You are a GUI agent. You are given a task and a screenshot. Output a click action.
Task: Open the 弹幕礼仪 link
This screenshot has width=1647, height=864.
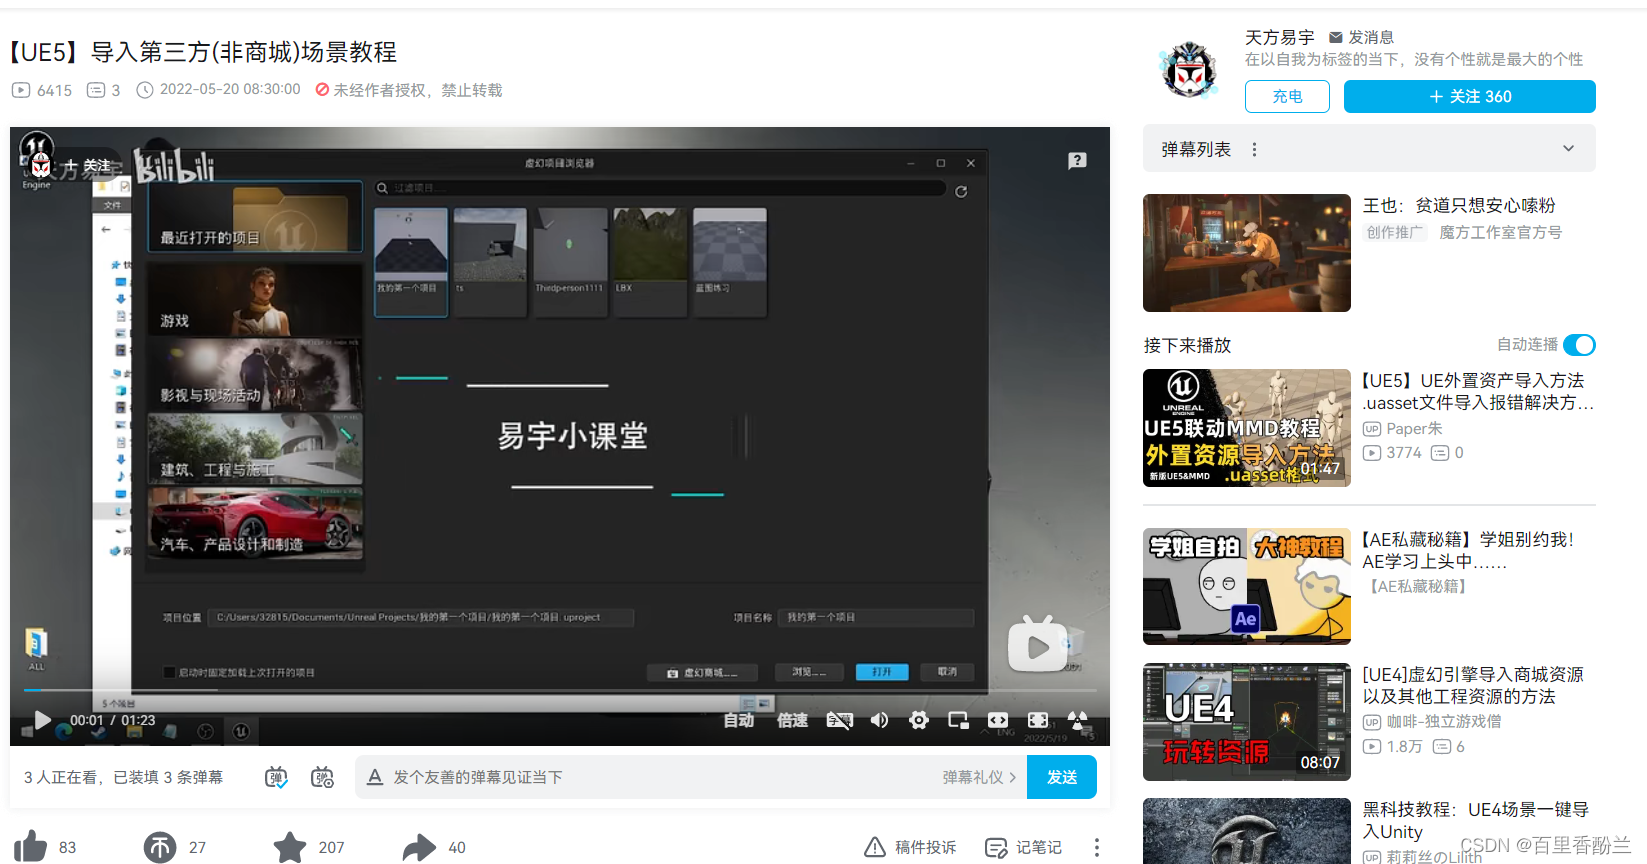pyautogui.click(x=979, y=777)
